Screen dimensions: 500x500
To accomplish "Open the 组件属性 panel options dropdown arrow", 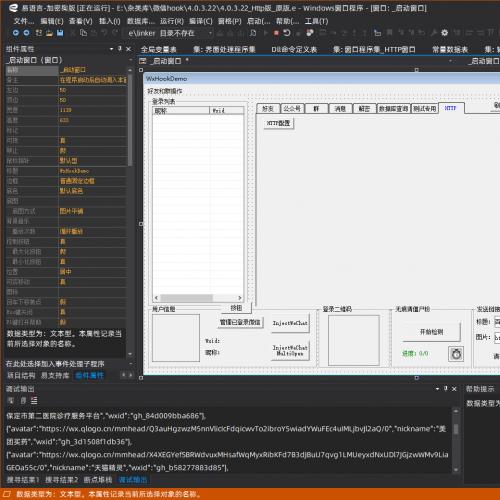I will click(111, 49).
